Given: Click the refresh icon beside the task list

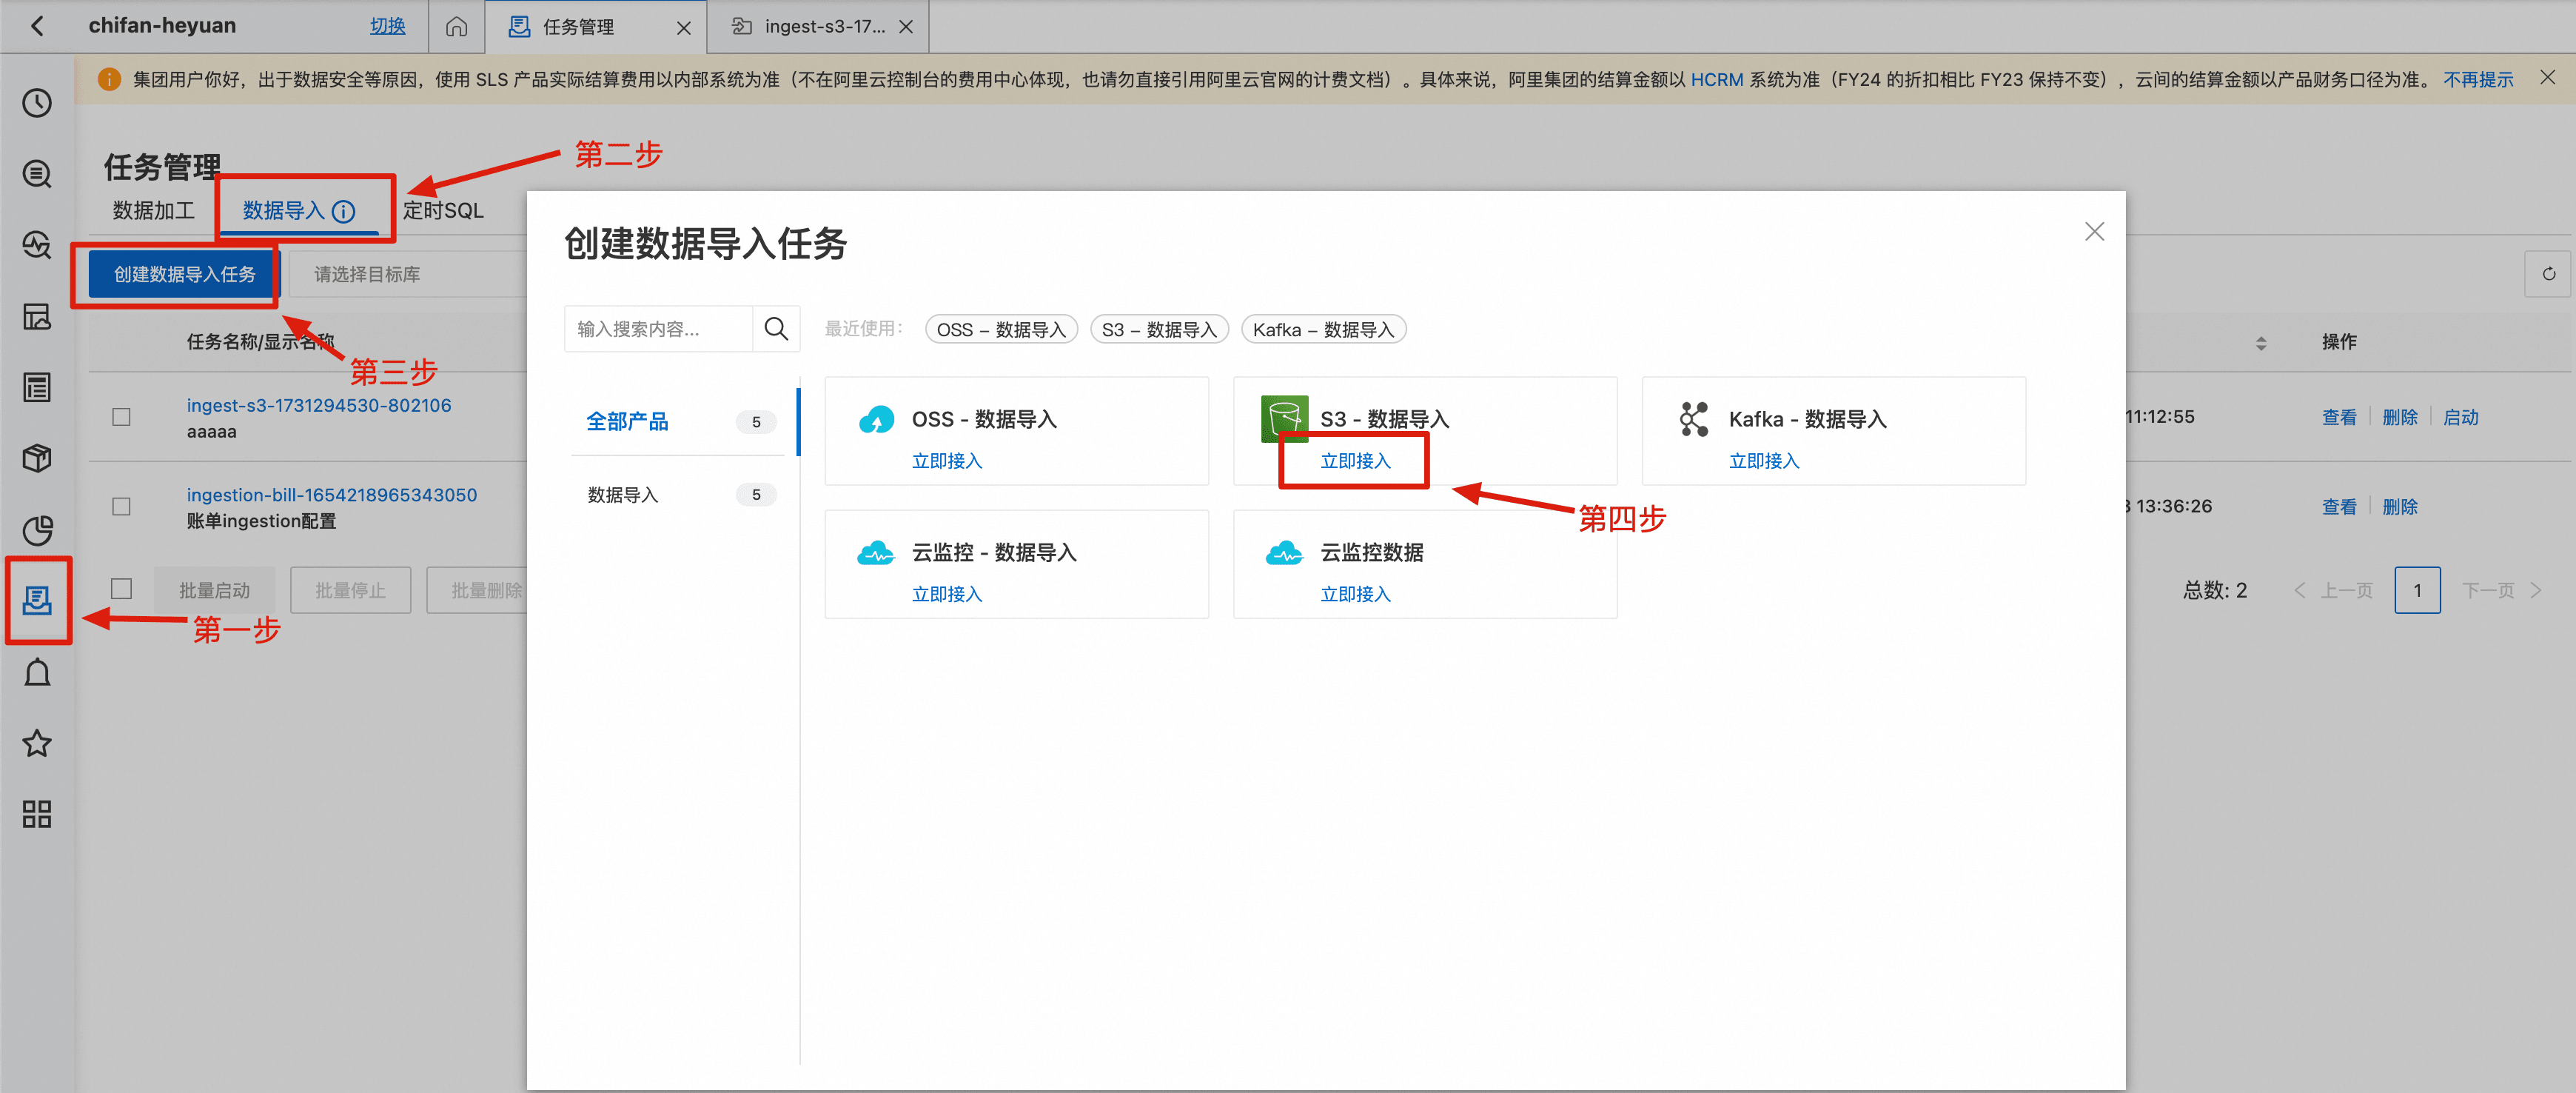Looking at the screenshot, I should 2548,274.
